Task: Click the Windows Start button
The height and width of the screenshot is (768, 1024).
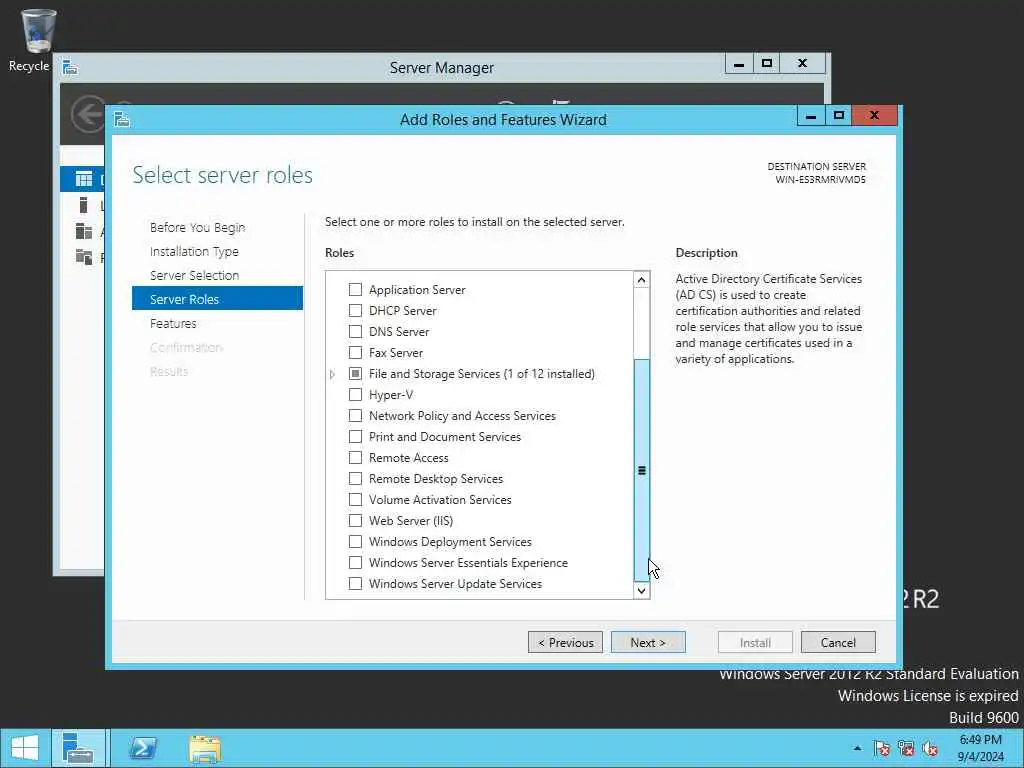Action: [24, 748]
